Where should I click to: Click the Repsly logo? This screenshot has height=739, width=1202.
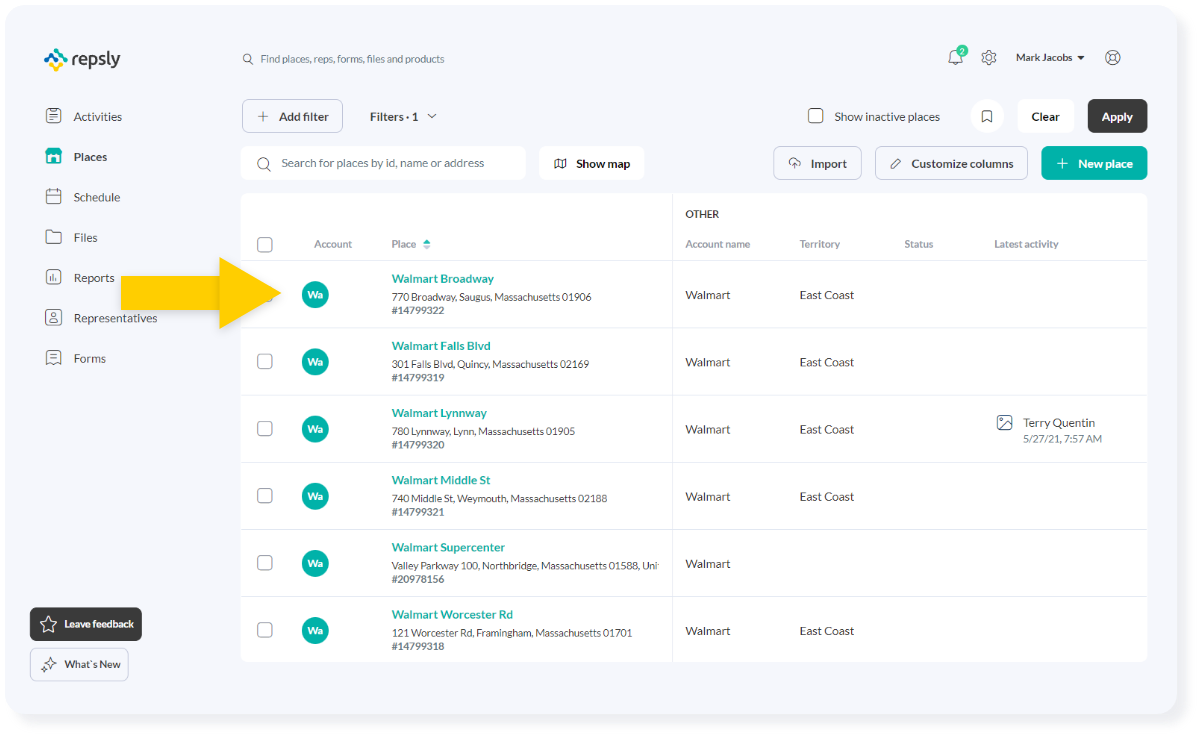pyautogui.click(x=82, y=59)
